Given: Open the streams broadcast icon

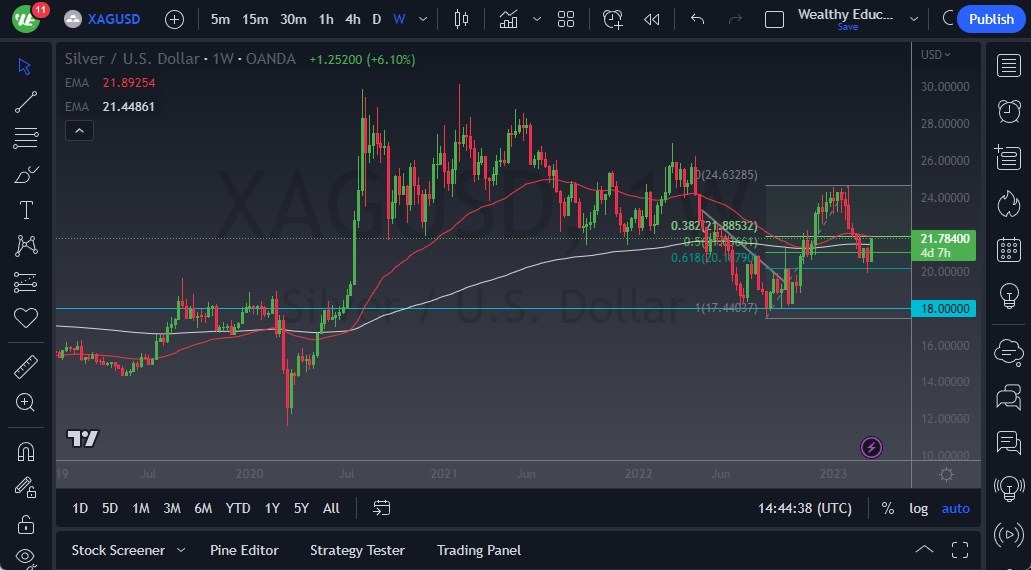Looking at the screenshot, I should pos(1009,534).
